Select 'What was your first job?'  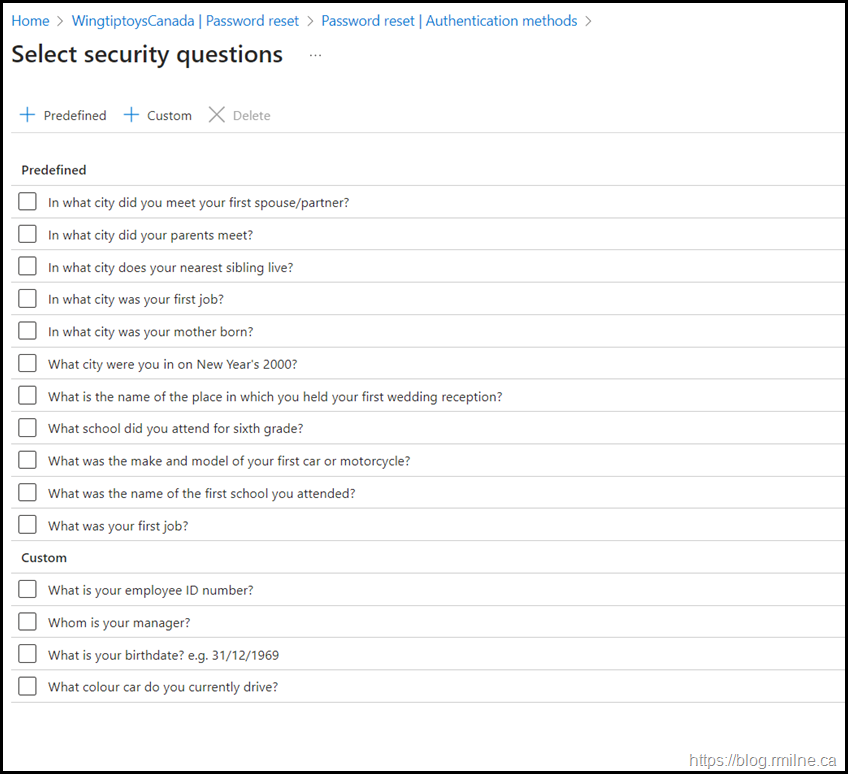[x=27, y=524]
